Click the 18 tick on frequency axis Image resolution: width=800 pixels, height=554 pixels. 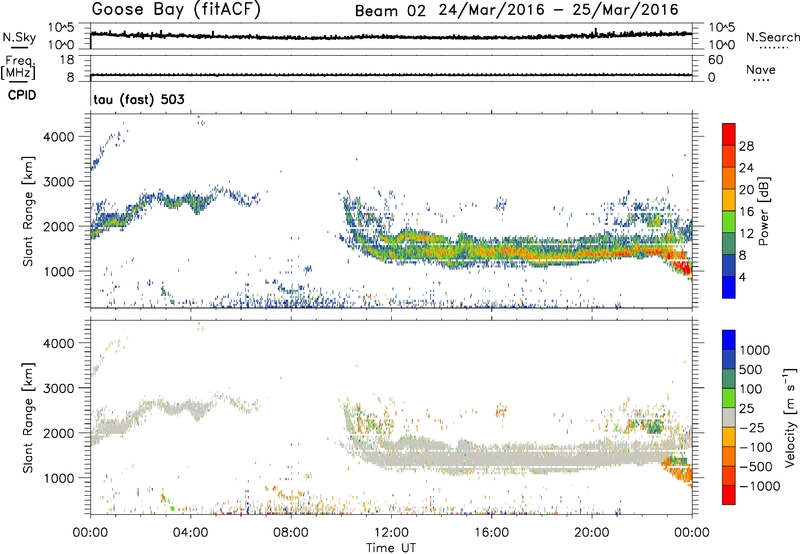67,60
